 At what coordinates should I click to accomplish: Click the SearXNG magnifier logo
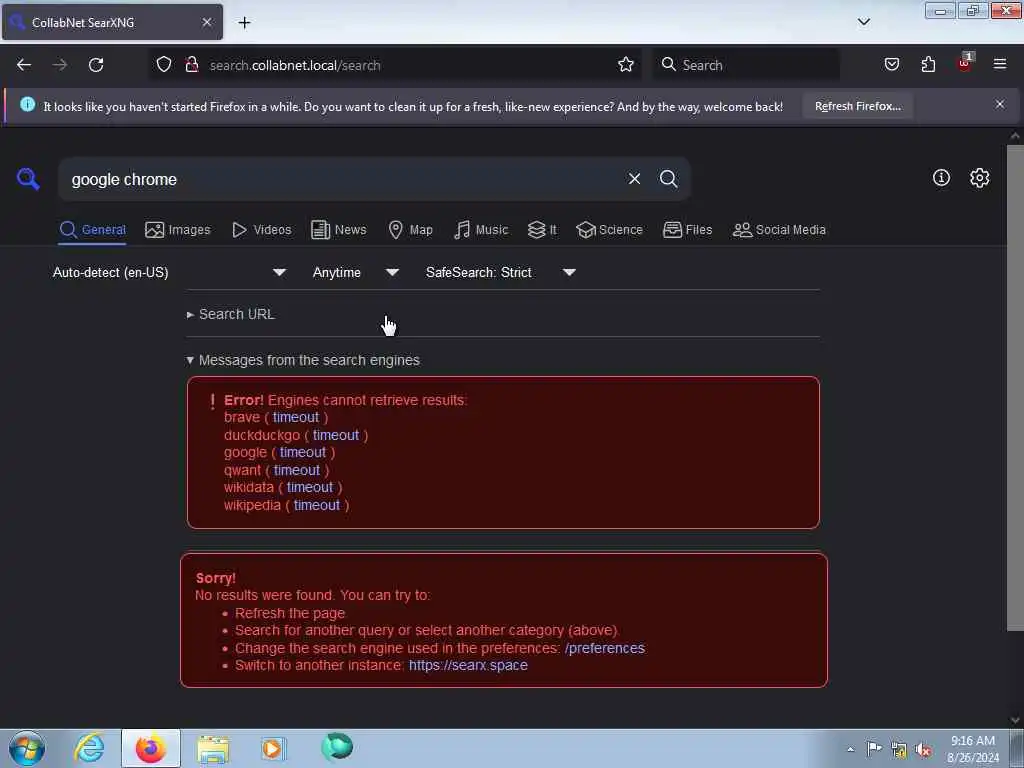[28, 178]
